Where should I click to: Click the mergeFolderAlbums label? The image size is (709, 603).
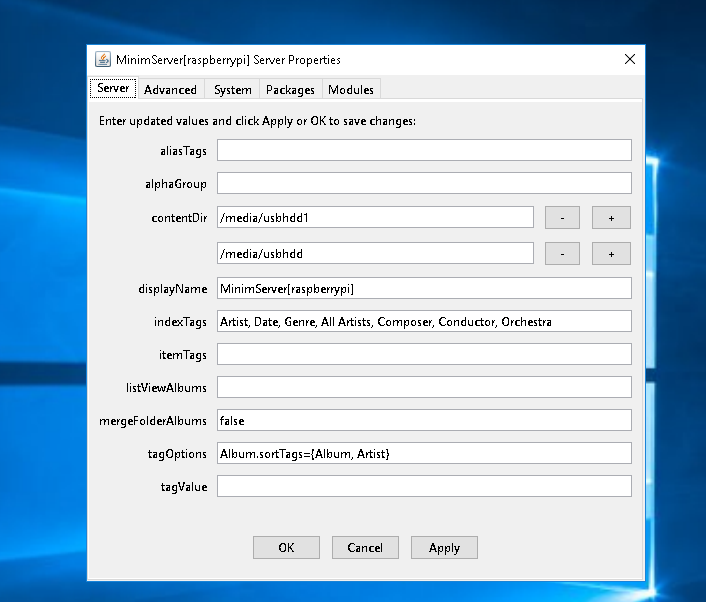coord(153,422)
